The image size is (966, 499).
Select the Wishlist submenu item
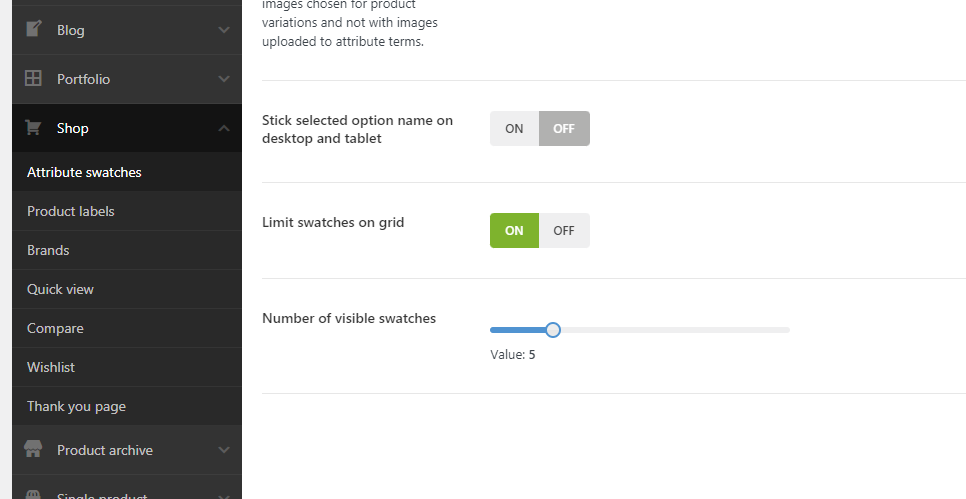click(x=51, y=367)
